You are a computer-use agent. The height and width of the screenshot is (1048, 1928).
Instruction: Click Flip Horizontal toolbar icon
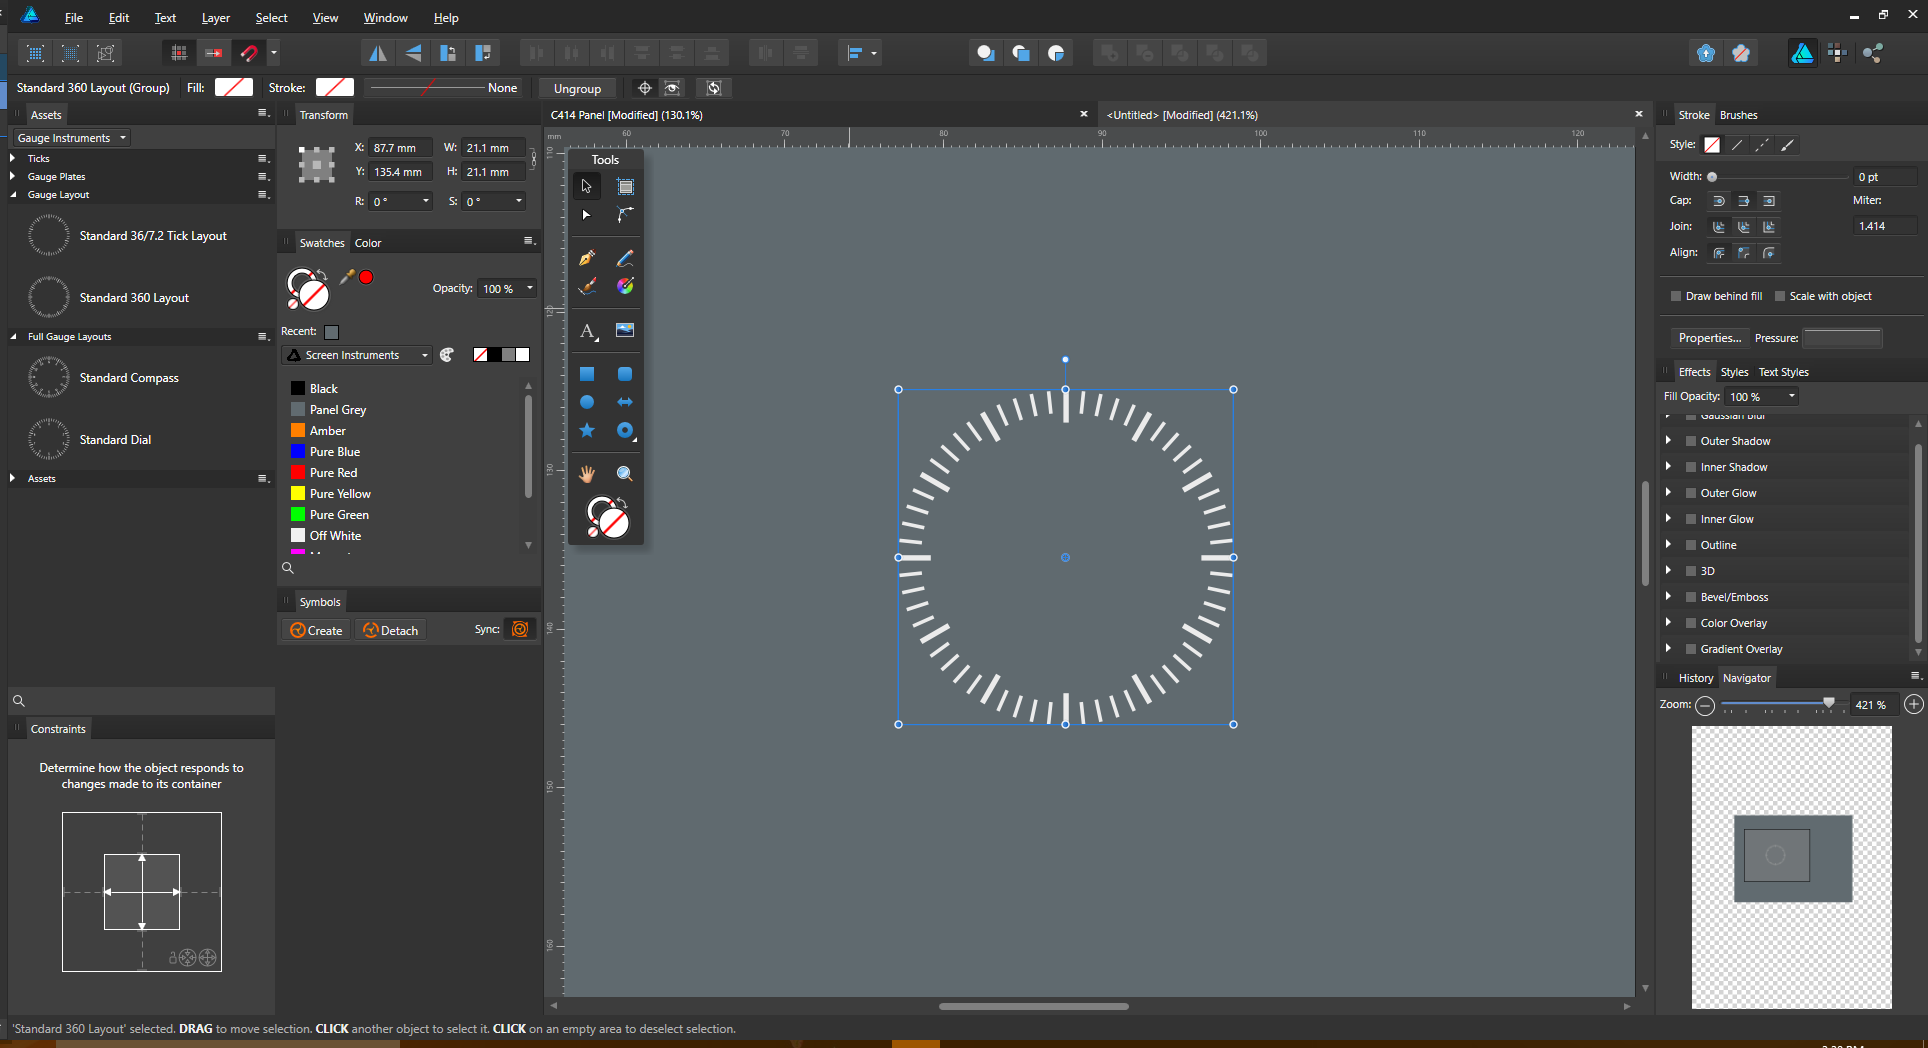coord(378,53)
